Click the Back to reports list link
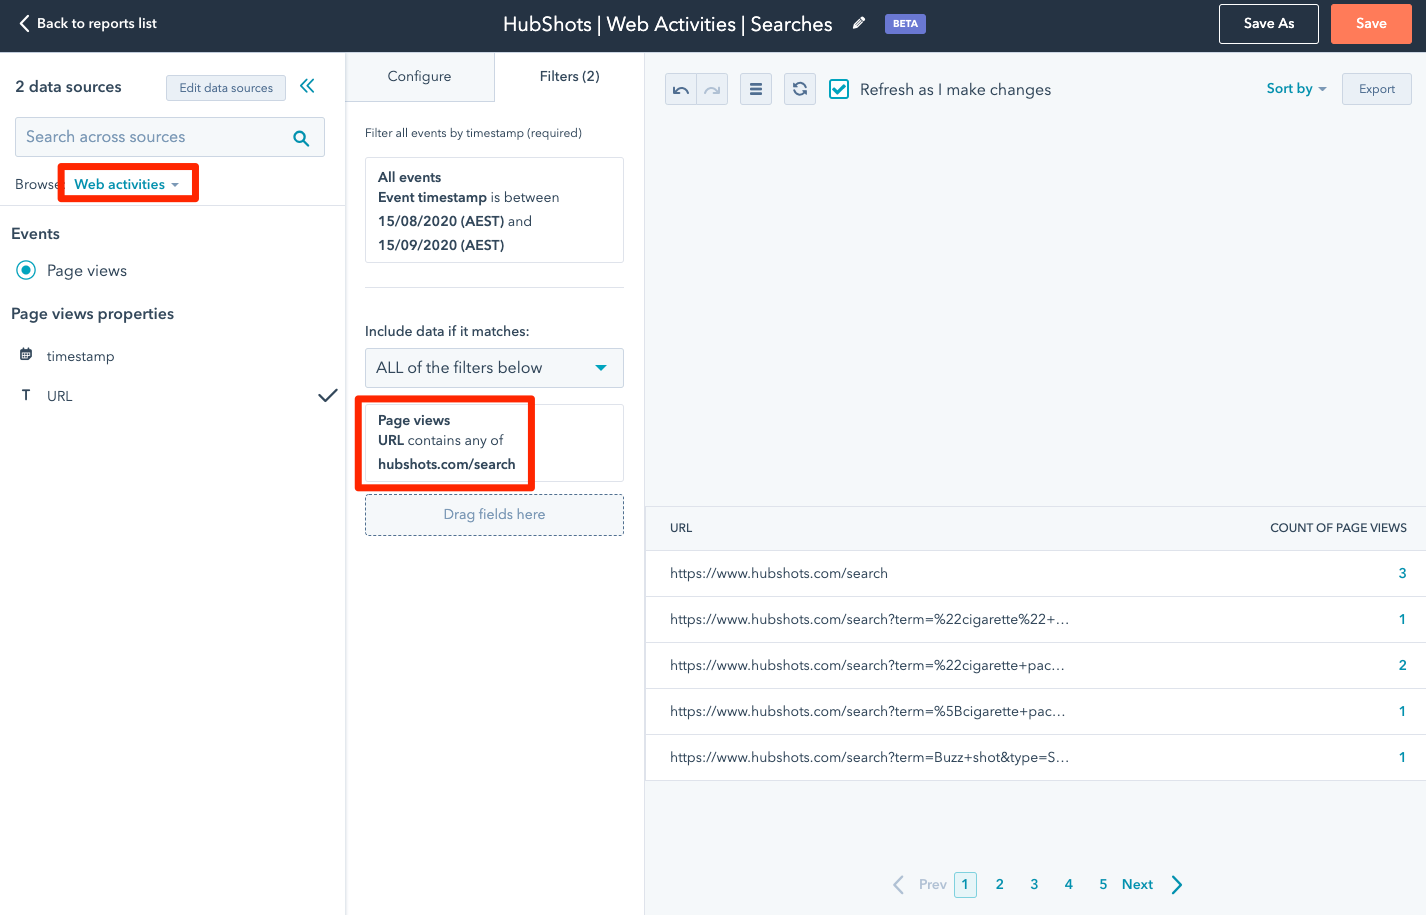 coord(88,23)
